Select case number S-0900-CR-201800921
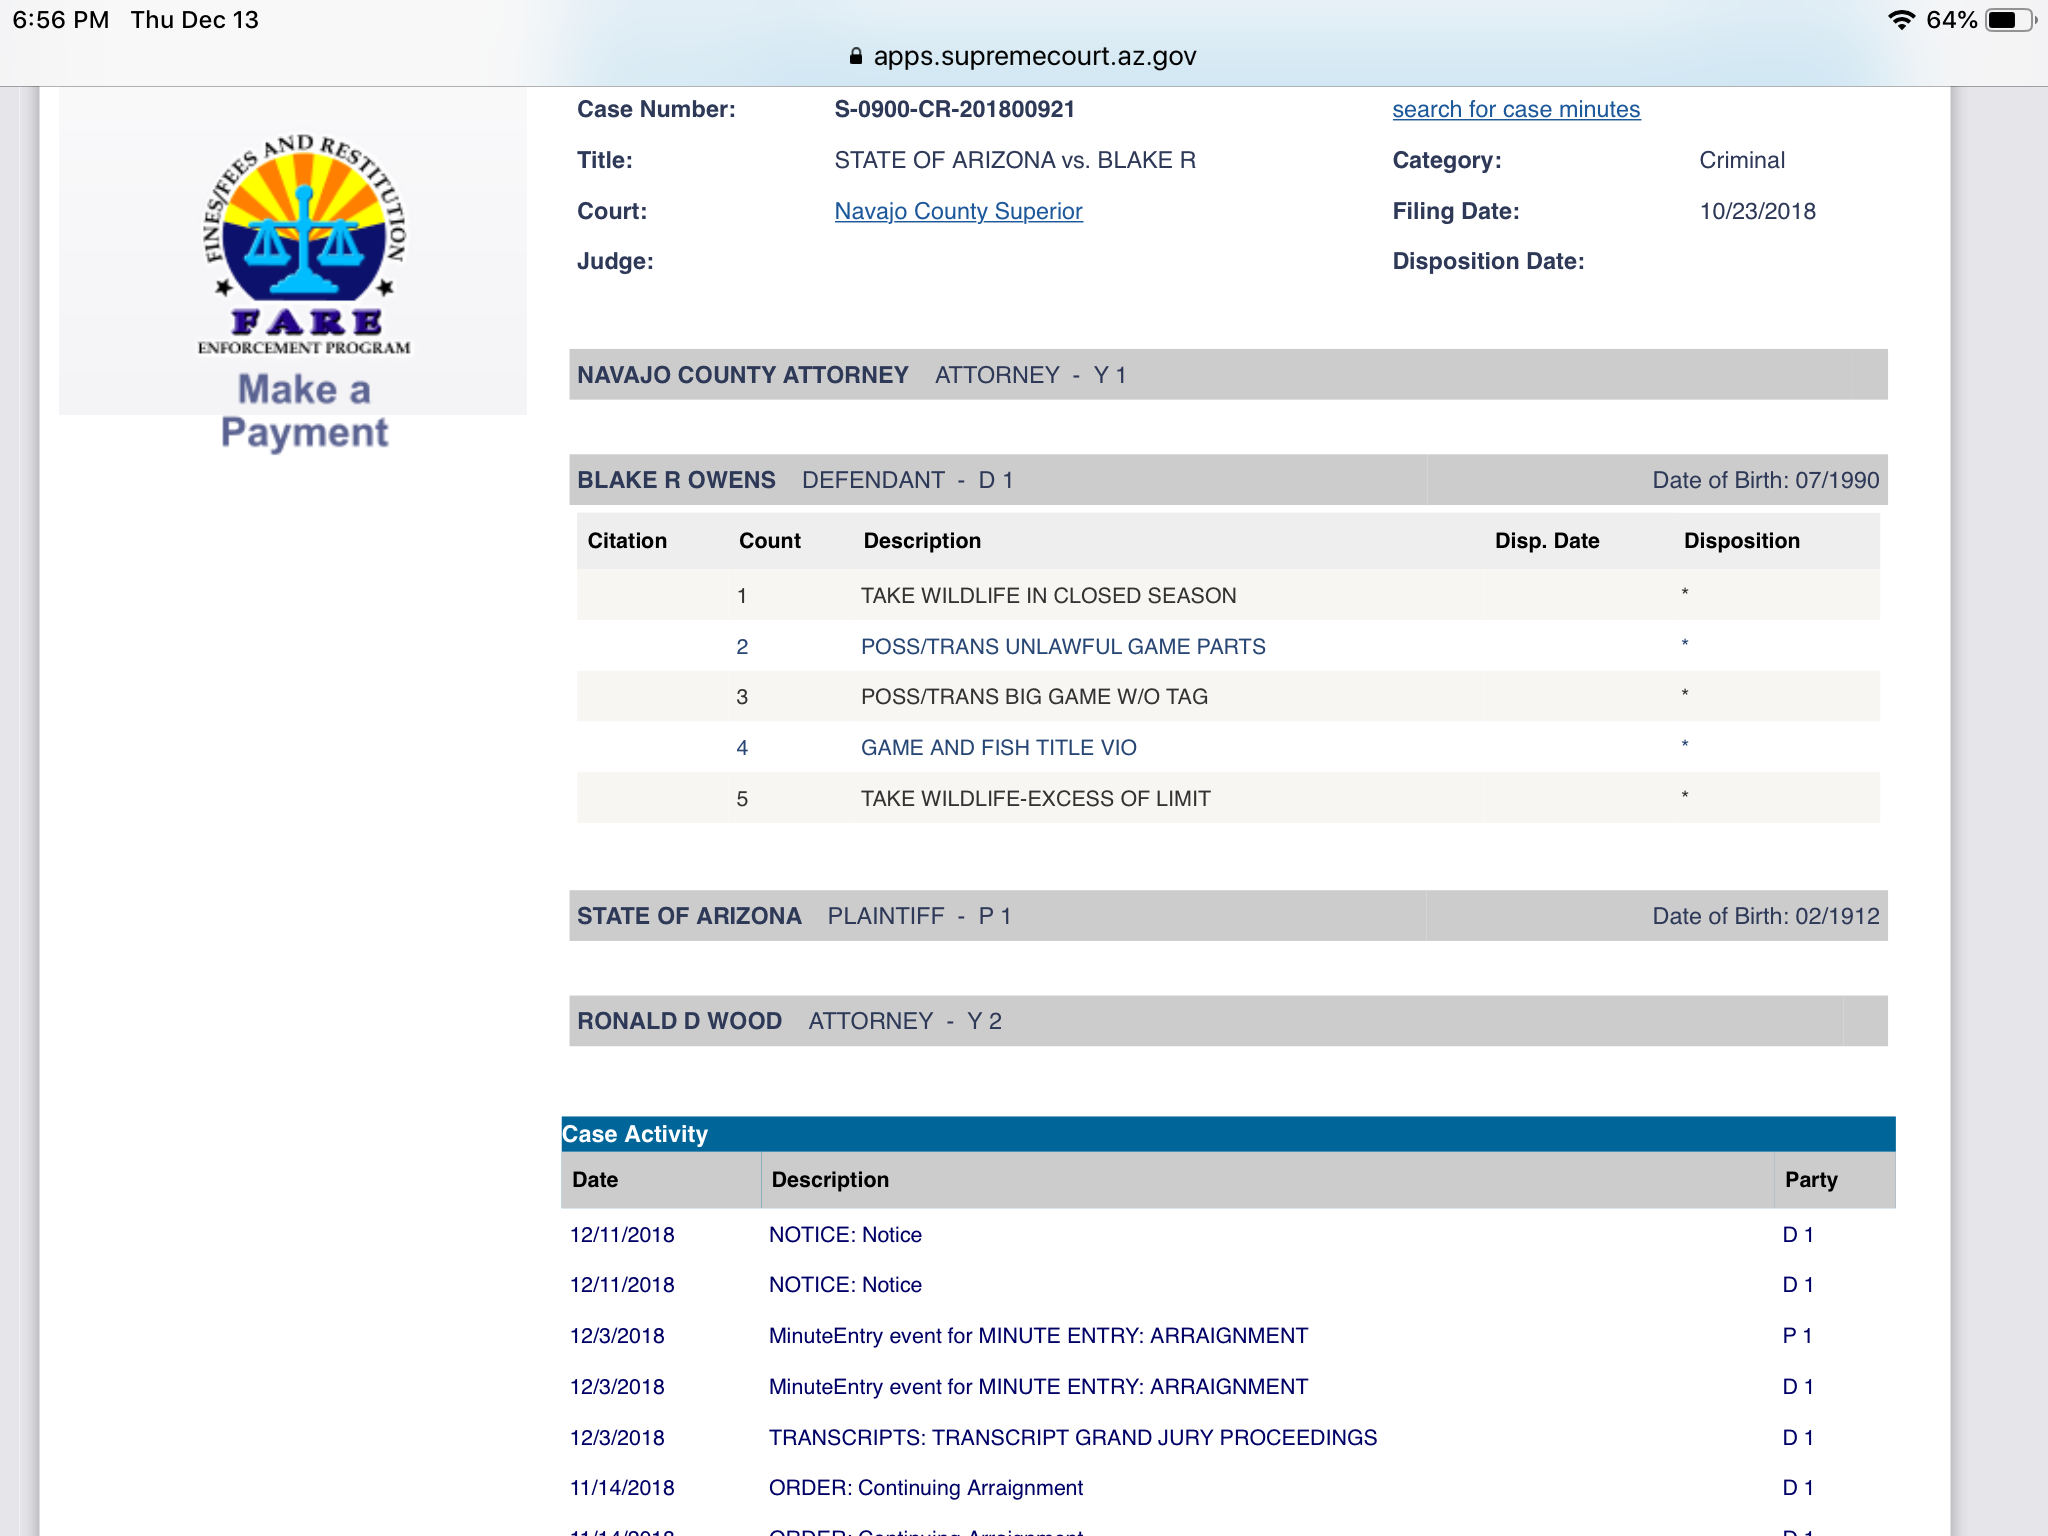 coord(955,109)
